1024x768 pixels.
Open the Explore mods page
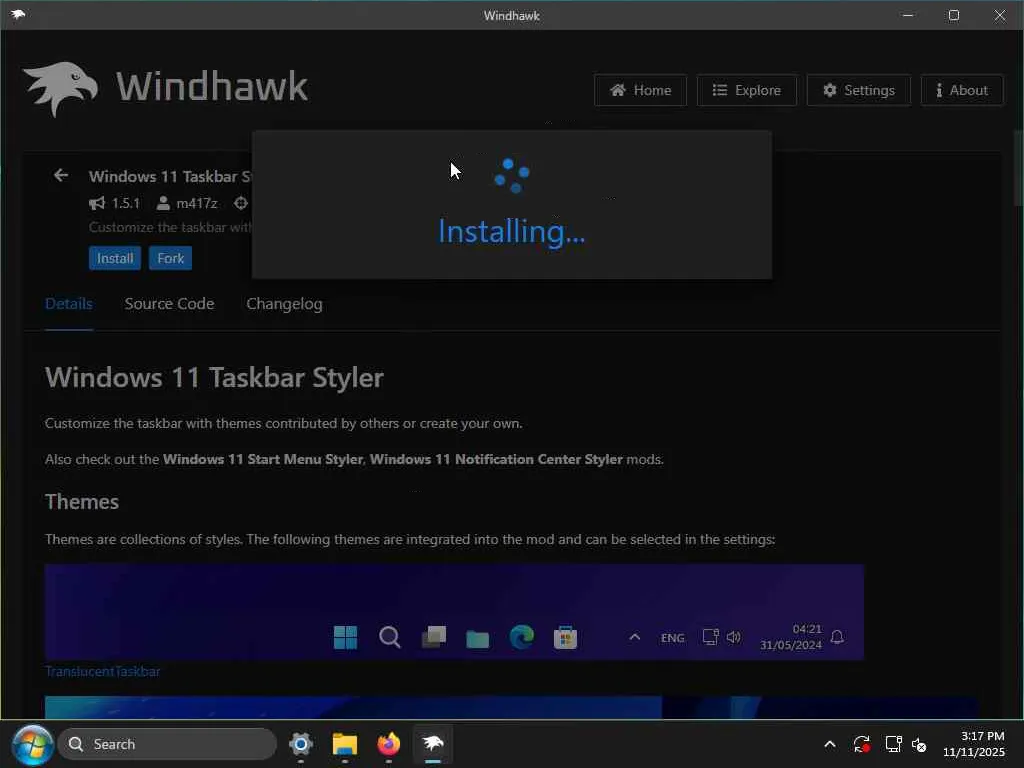[x=746, y=90]
